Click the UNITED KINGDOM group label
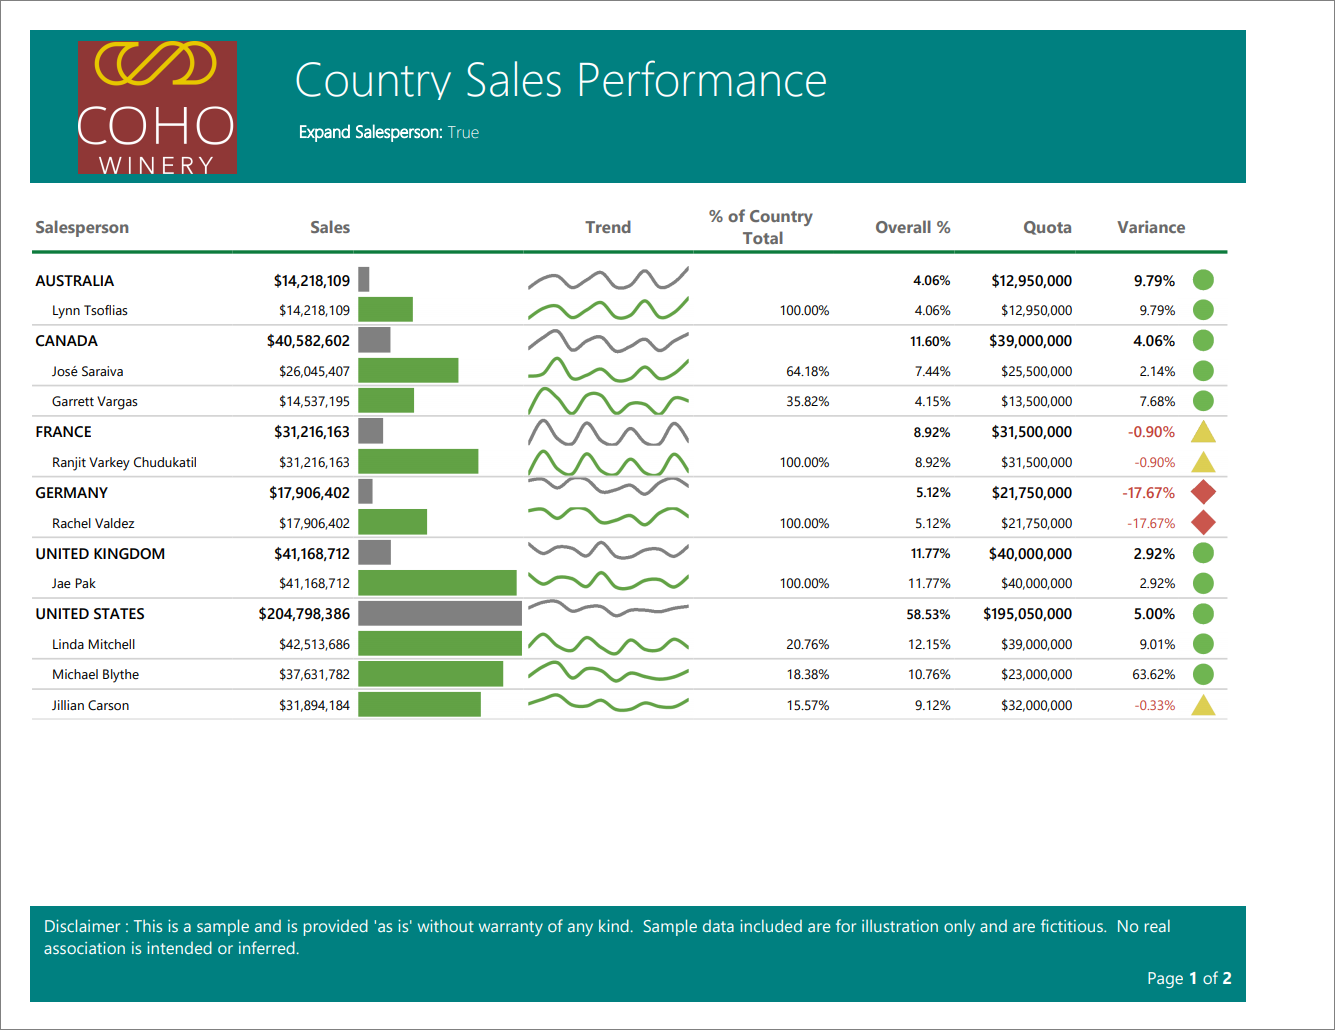Viewport: 1335px width, 1030px height. 100,554
